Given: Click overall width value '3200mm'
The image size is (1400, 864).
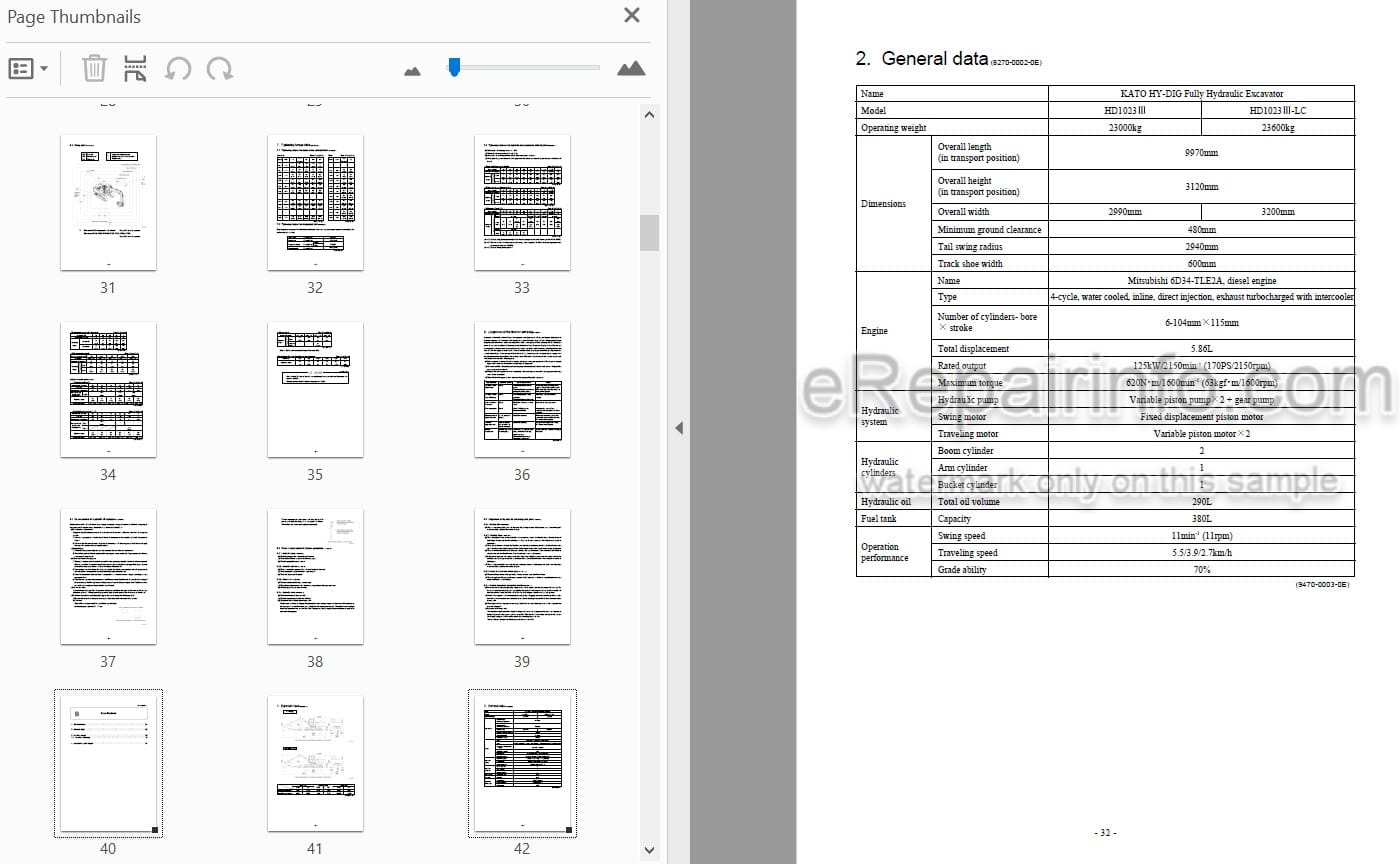Looking at the screenshot, I should point(1278,211).
